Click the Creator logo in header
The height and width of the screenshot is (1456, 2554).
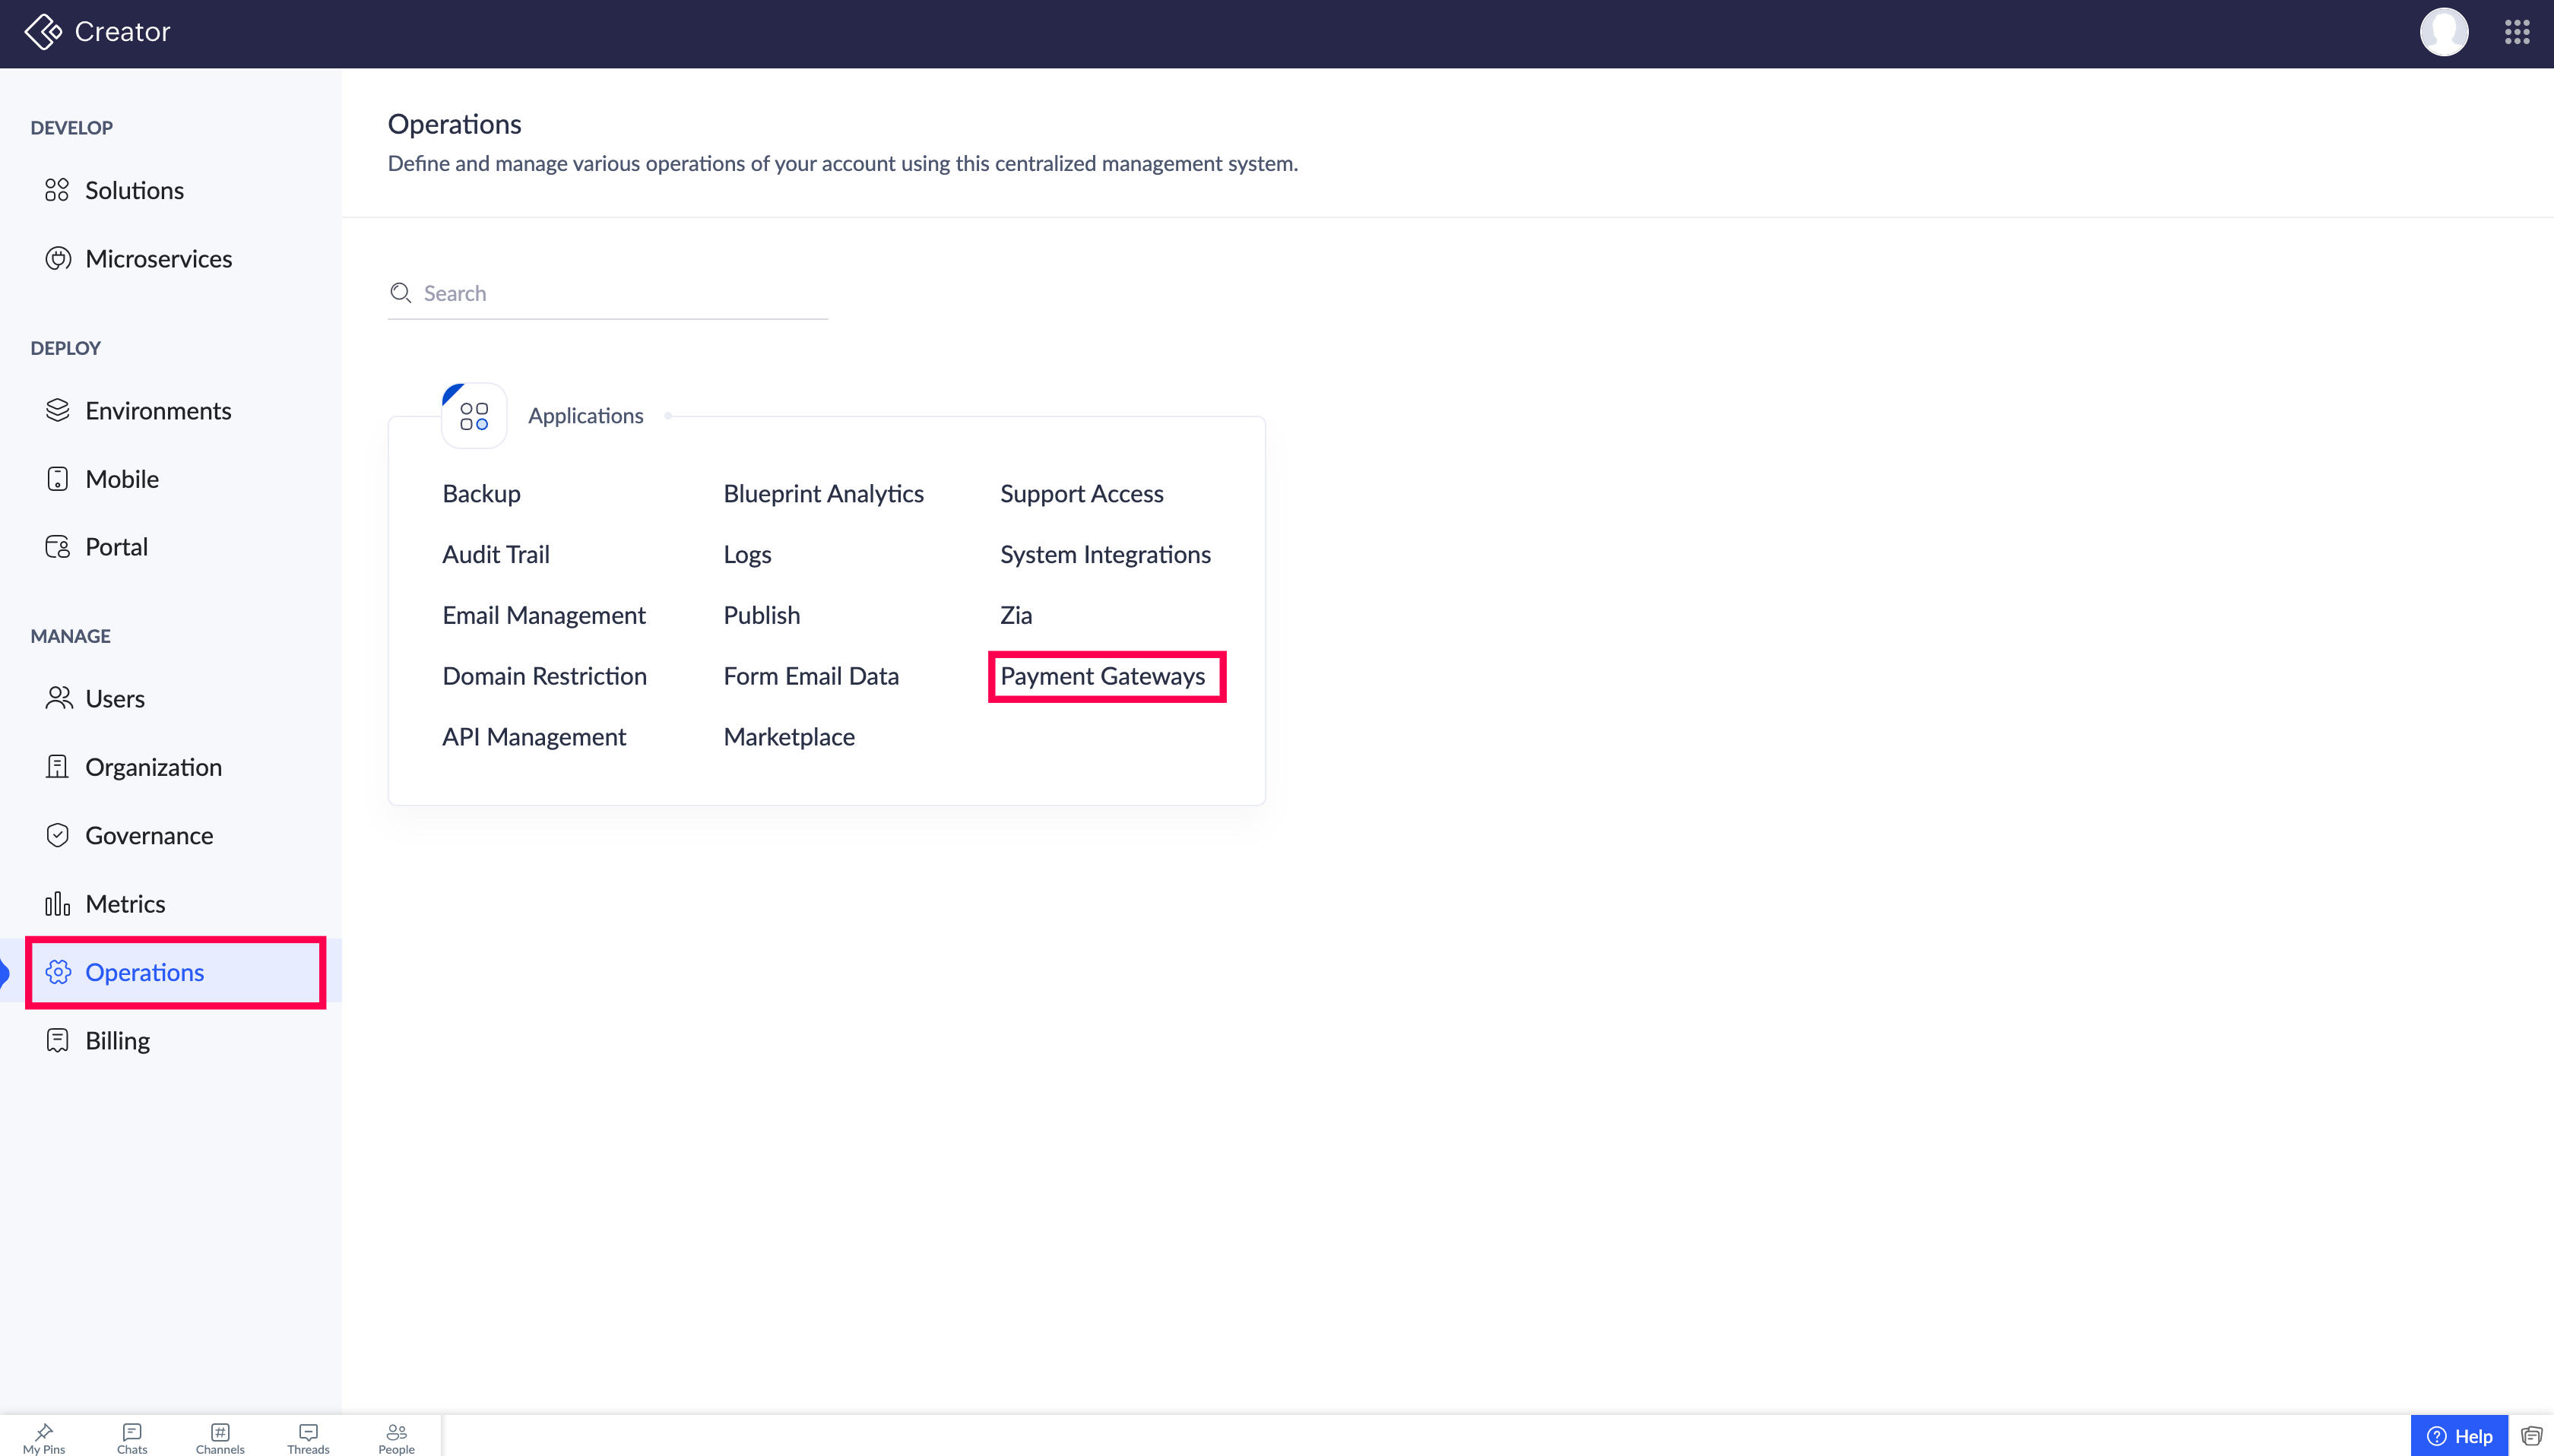(x=44, y=32)
